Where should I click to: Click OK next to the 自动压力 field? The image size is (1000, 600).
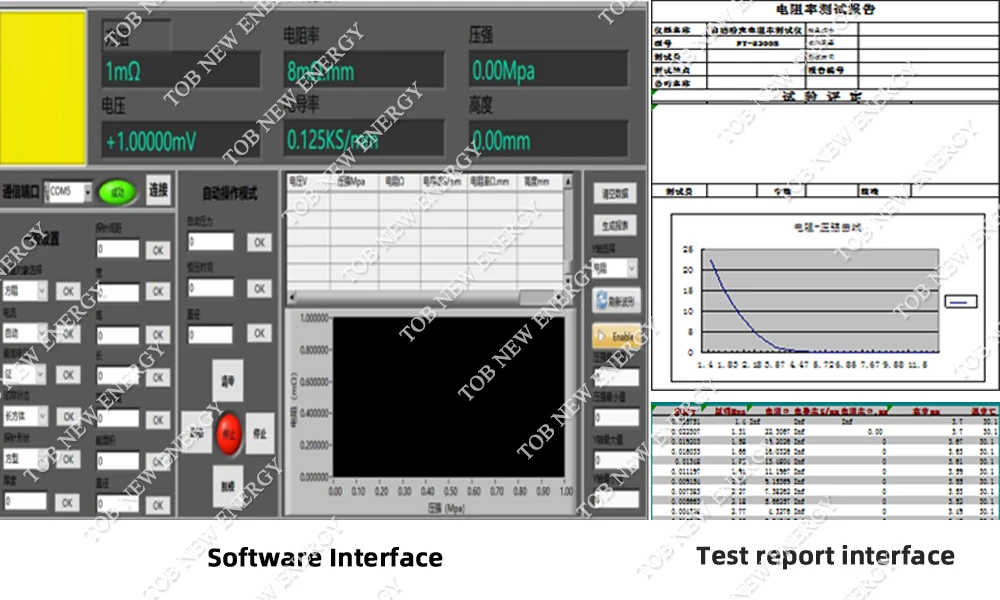click(259, 242)
